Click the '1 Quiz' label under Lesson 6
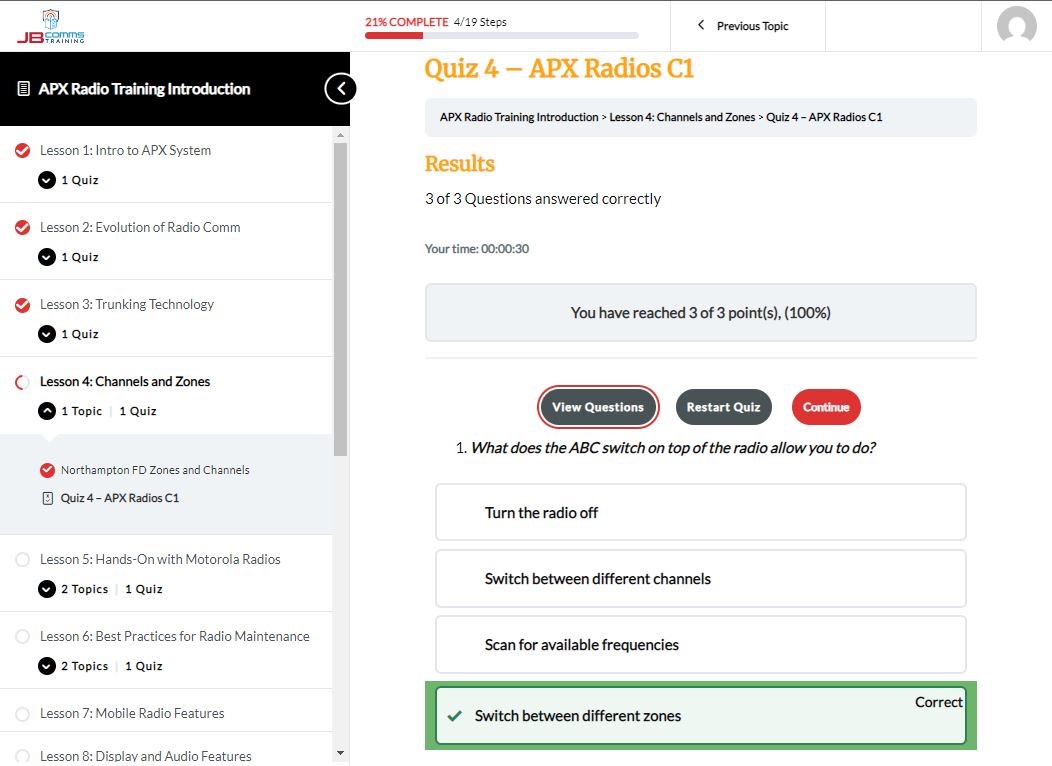 click(144, 666)
